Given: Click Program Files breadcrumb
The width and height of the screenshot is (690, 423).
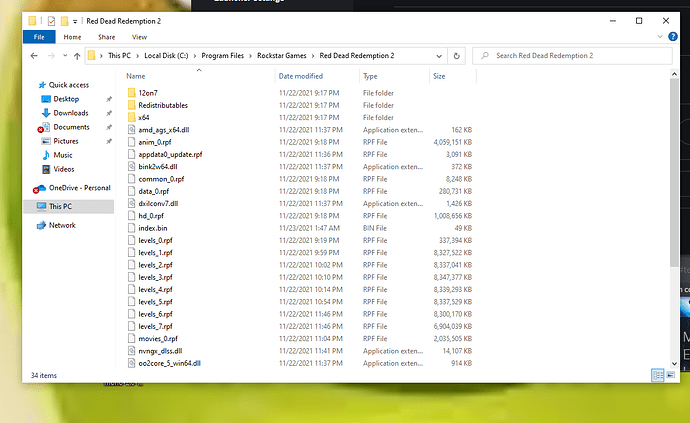Looking at the screenshot, I should click(222, 55).
